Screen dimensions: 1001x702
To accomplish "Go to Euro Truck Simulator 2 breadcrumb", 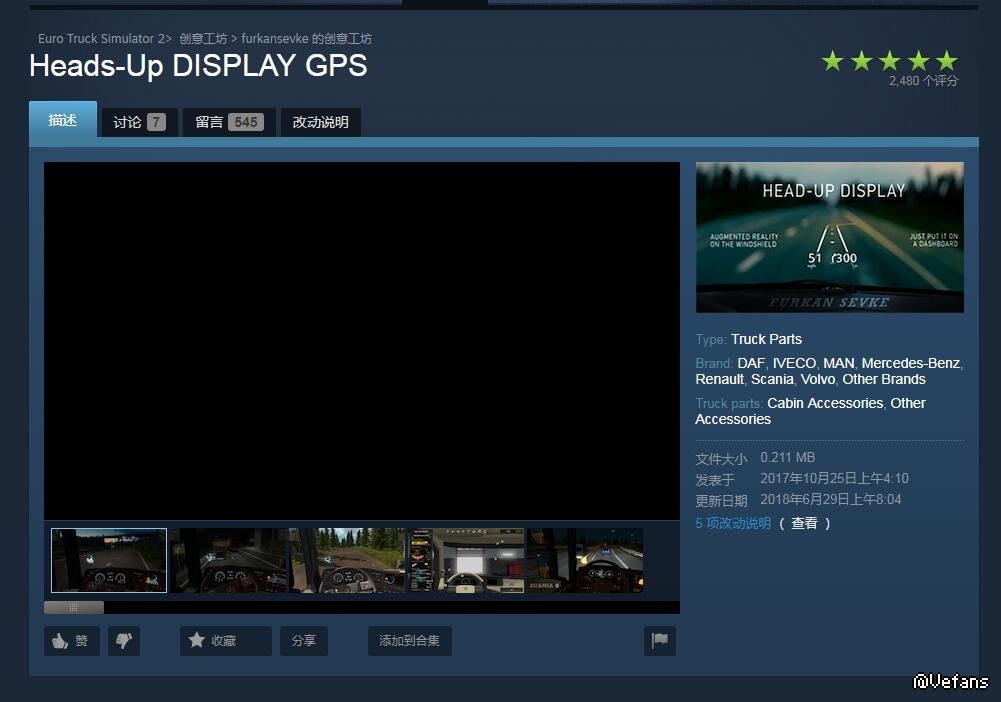I will pyautogui.click(x=102, y=38).
